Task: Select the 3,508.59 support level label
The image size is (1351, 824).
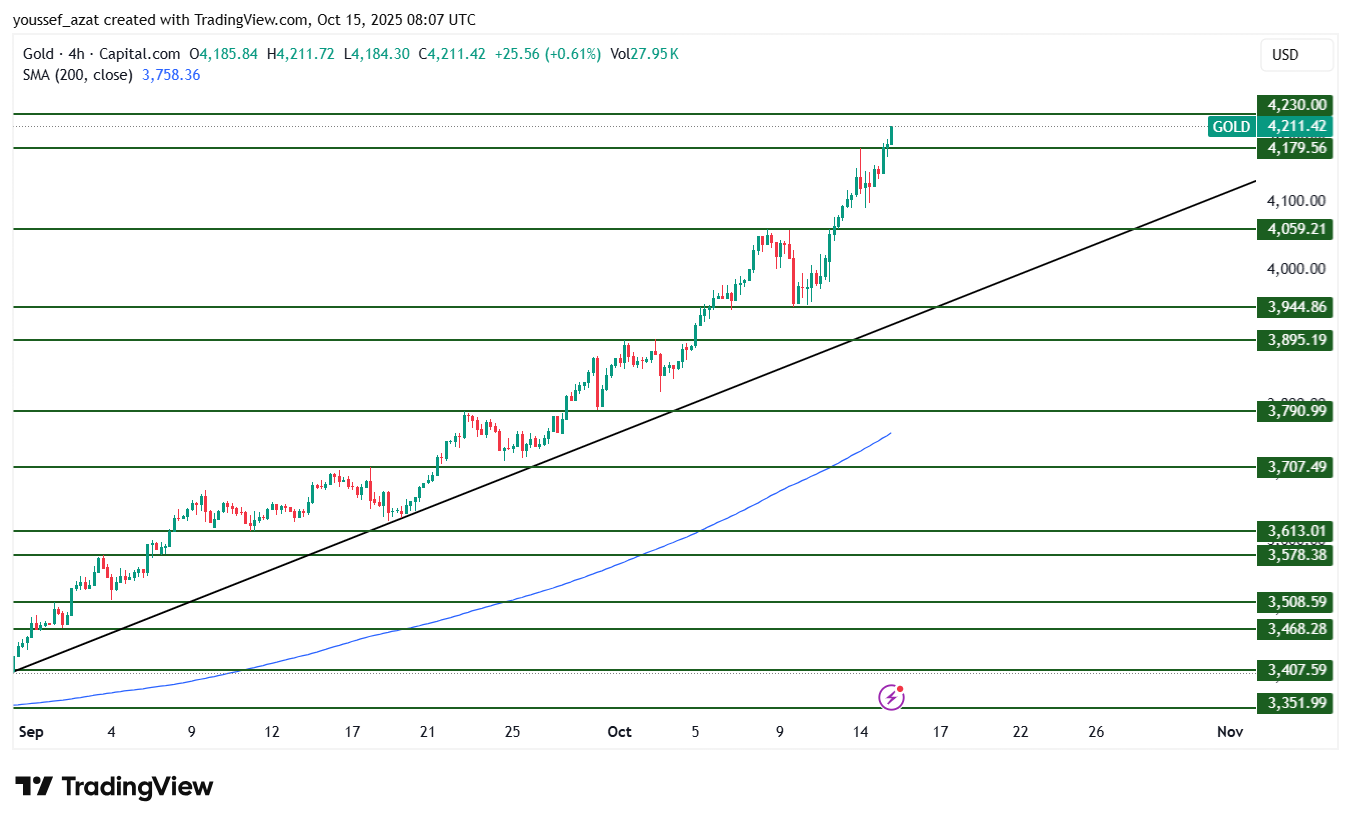Action: (x=1296, y=602)
